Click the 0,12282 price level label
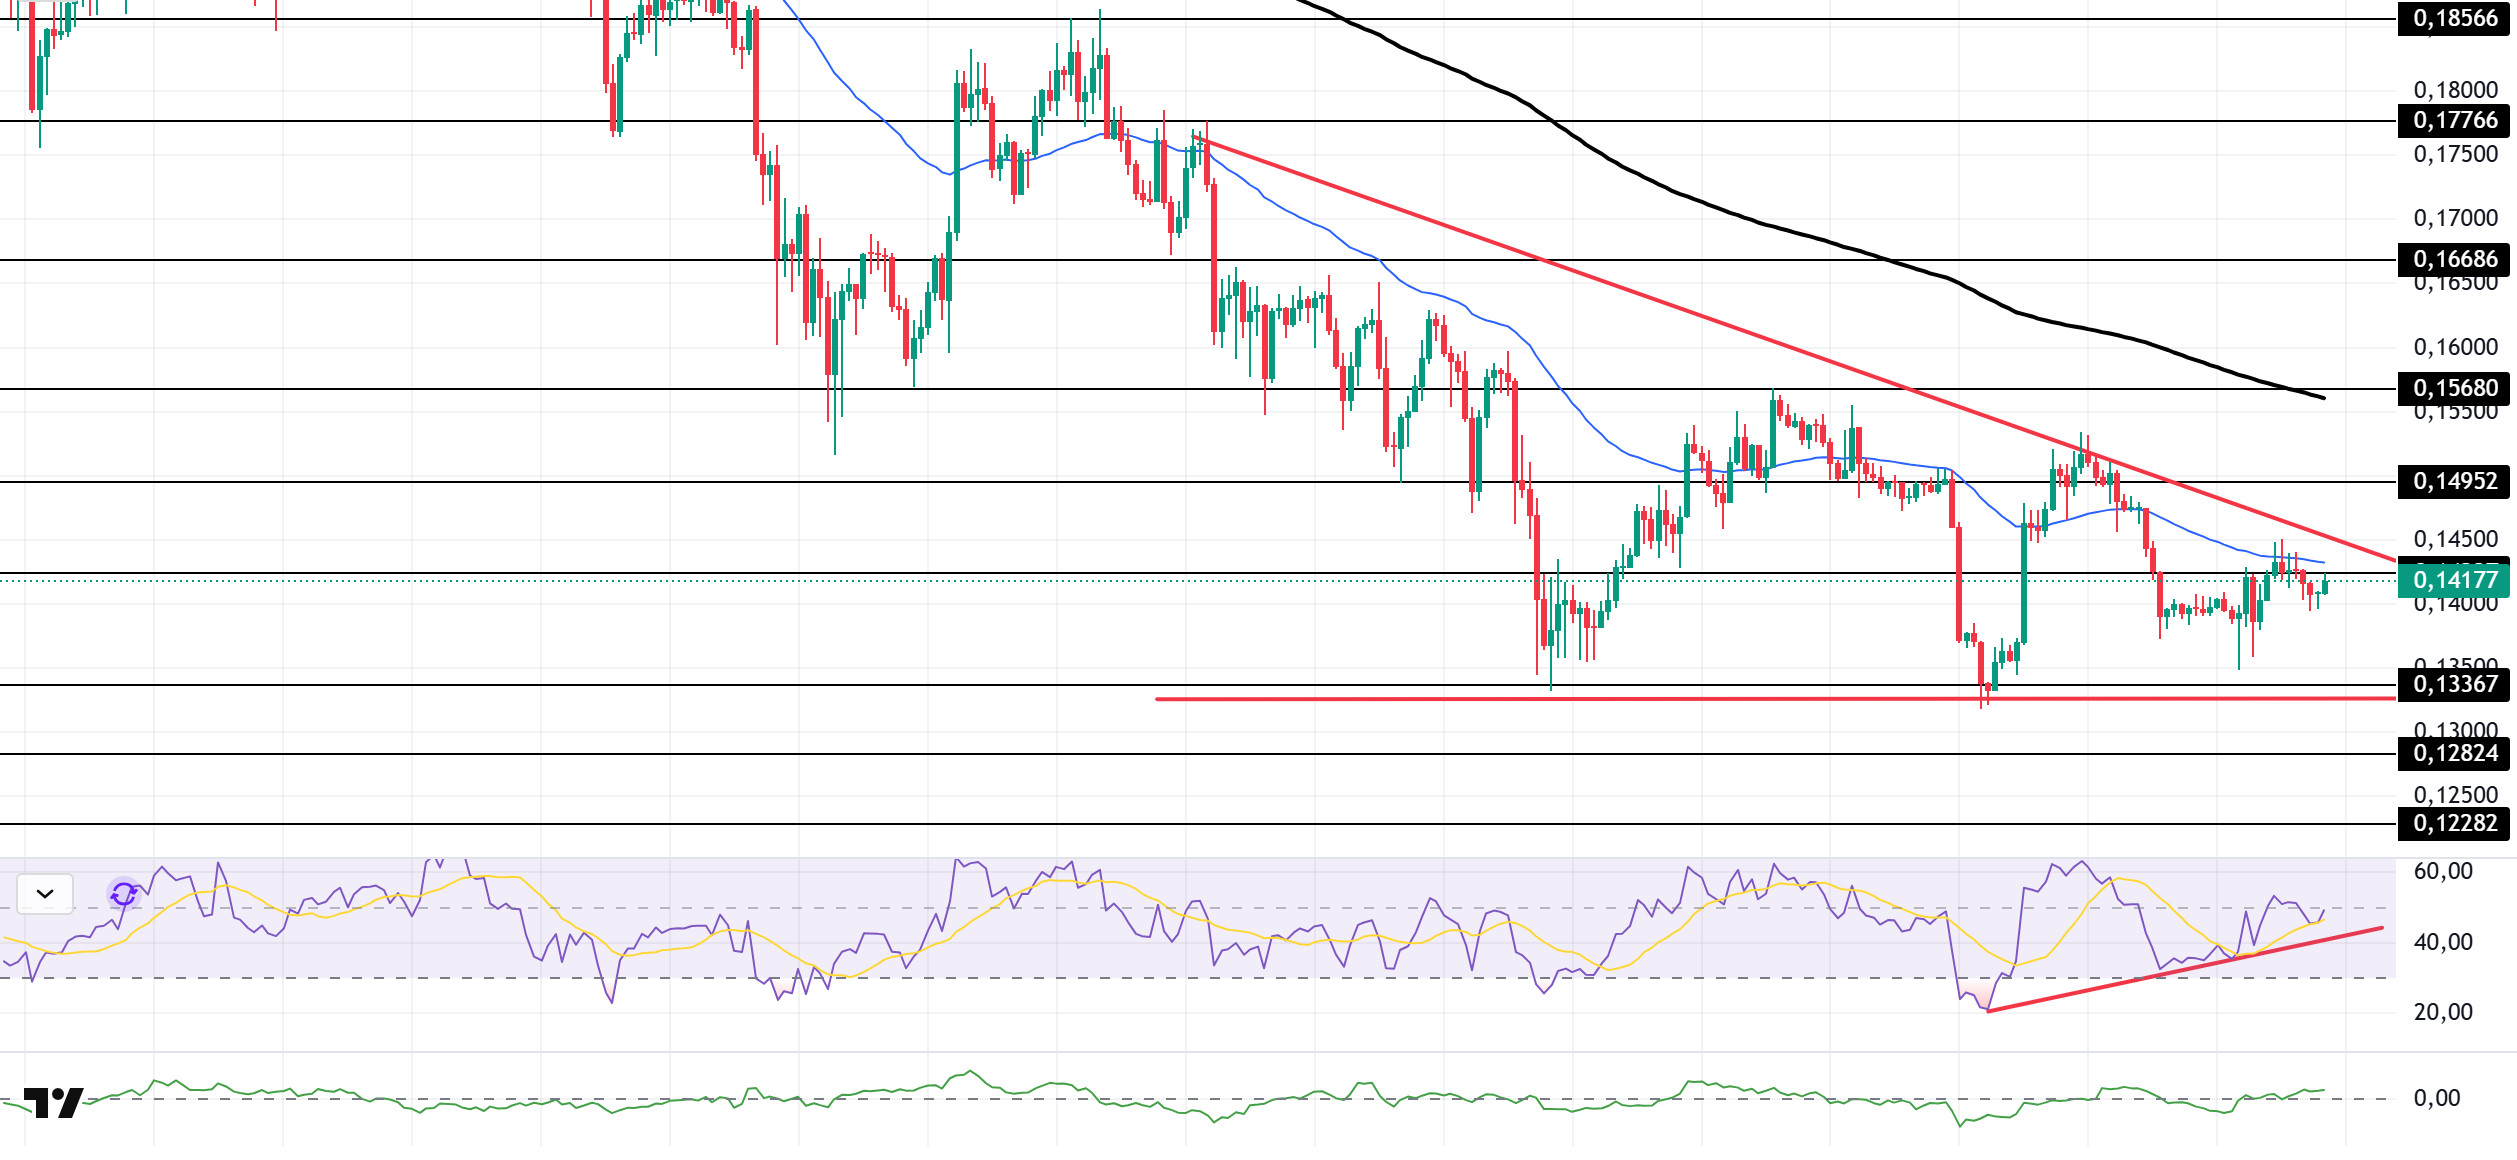 click(2455, 824)
